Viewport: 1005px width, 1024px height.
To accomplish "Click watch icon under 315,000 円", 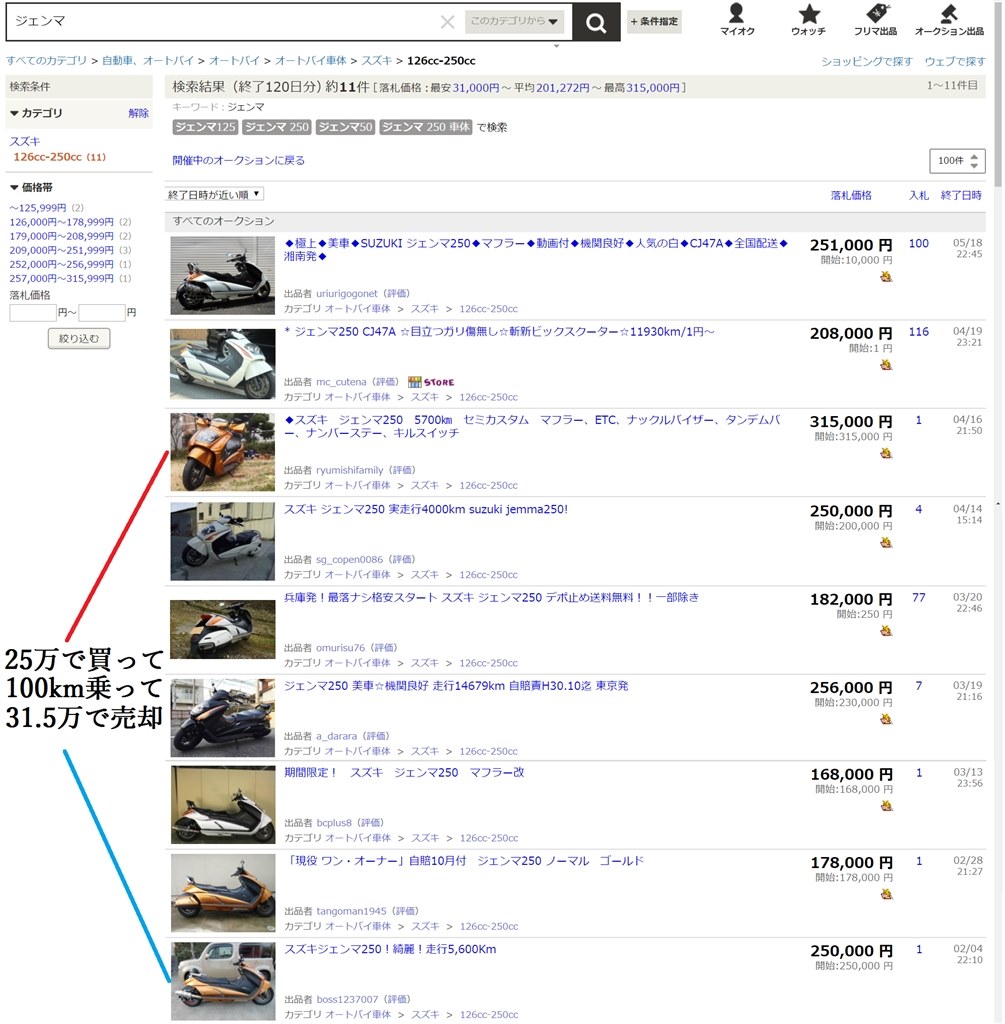I will click(885, 453).
